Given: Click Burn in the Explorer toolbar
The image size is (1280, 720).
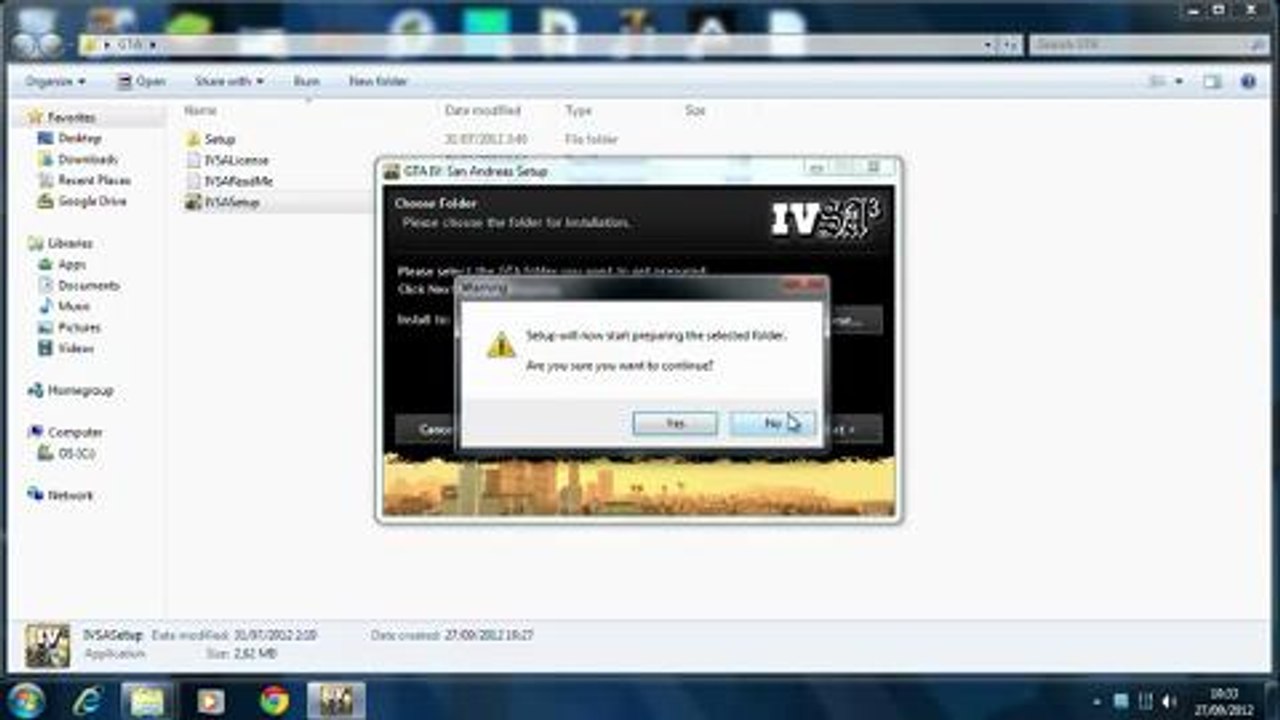Looking at the screenshot, I should (307, 81).
